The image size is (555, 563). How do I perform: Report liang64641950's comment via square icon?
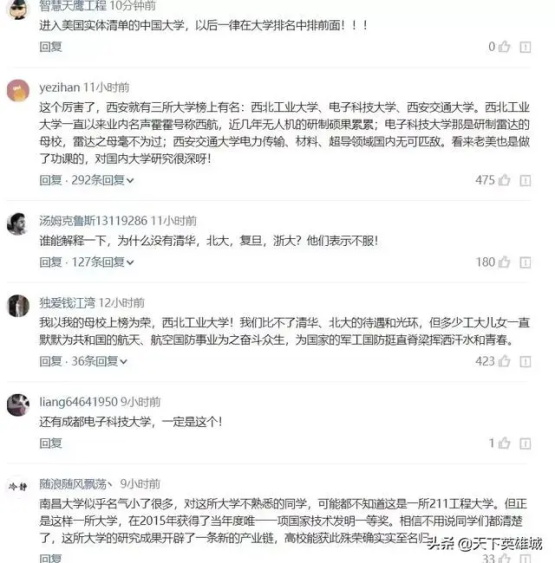[525, 444]
